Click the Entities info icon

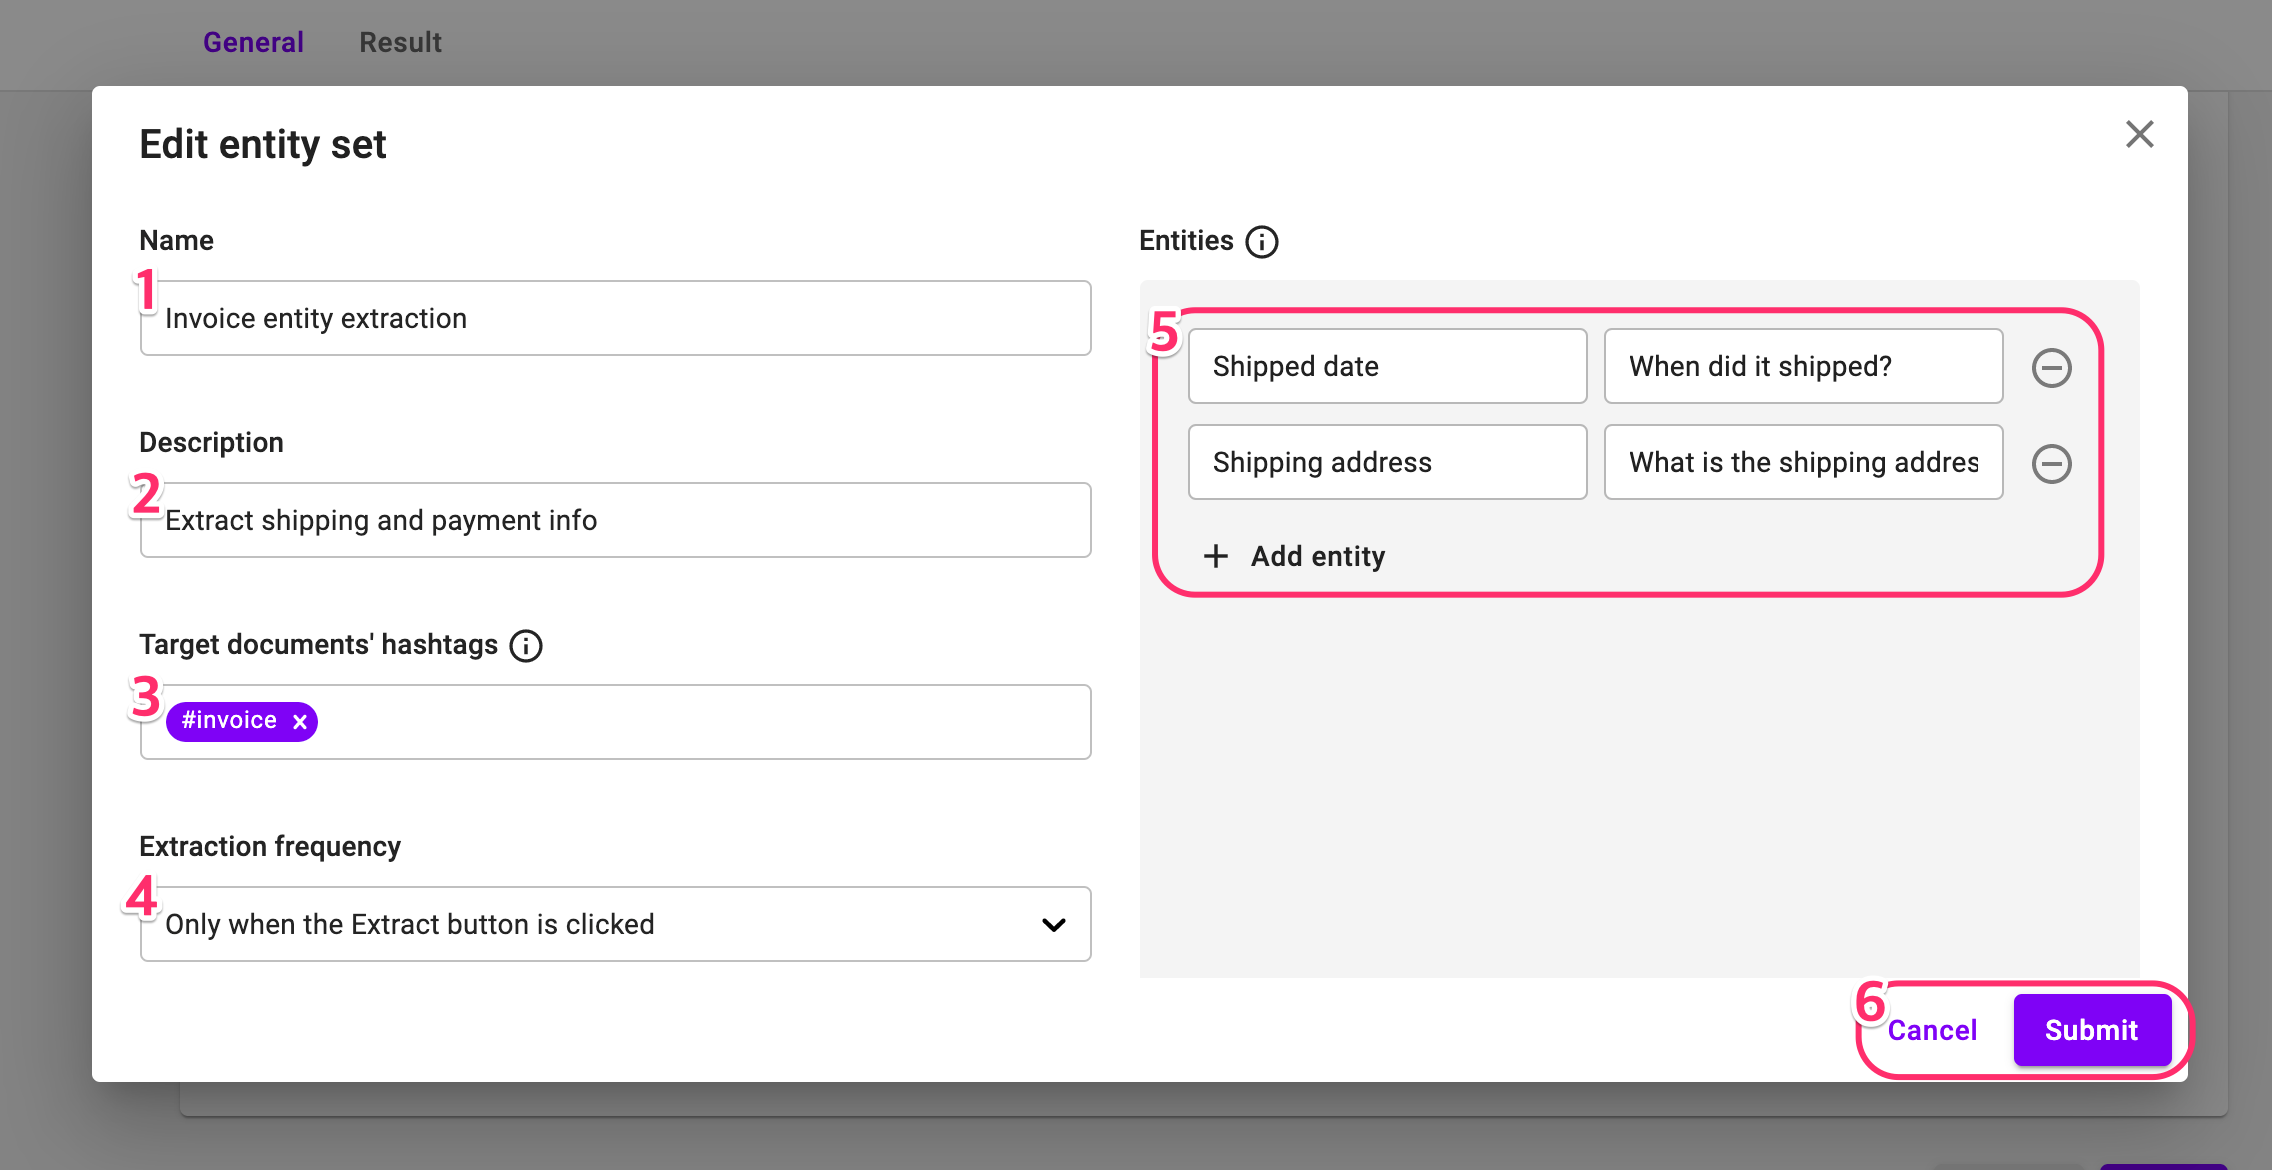1261,241
